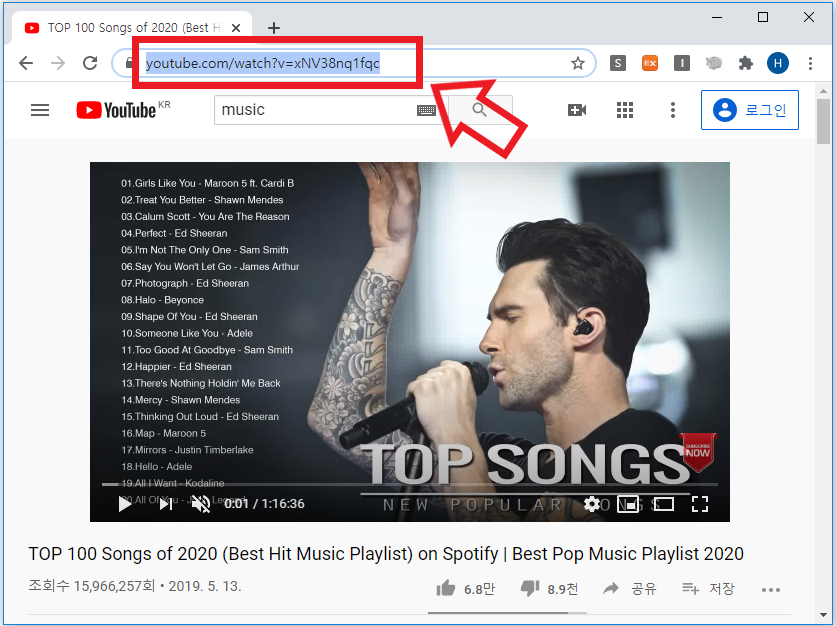Open Chrome's three-dot menu
The image size is (836, 626).
tap(810, 63)
